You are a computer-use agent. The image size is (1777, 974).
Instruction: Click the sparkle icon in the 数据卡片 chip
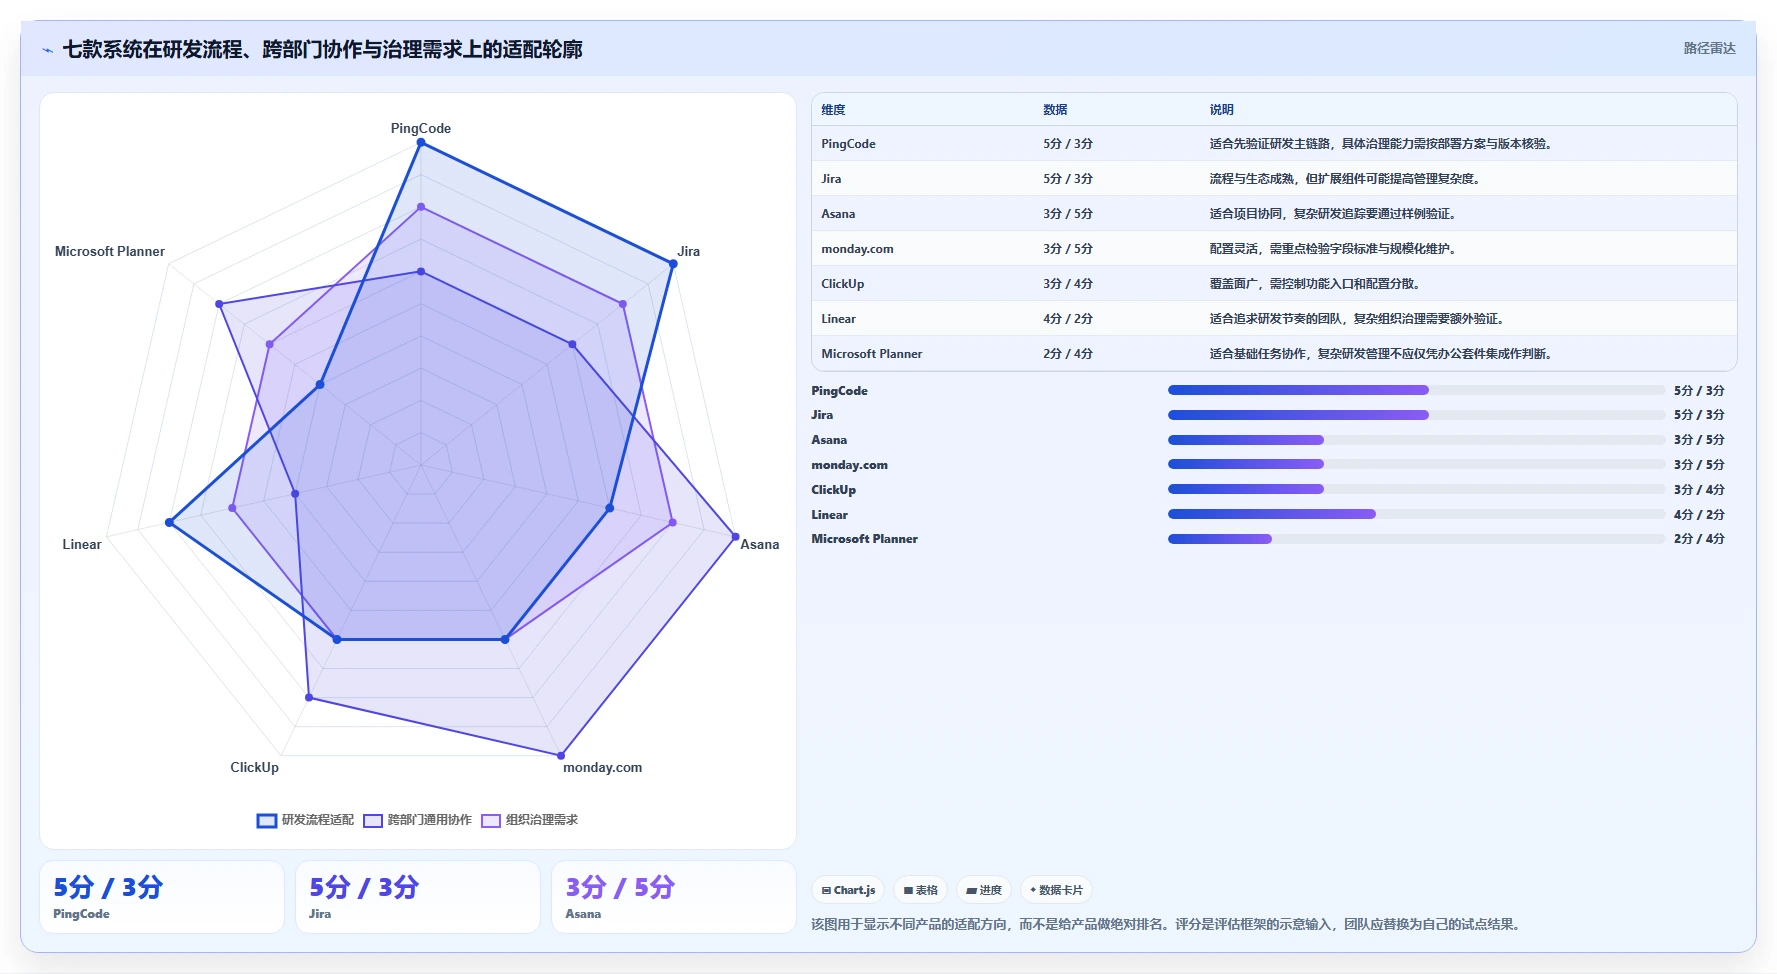click(x=1033, y=890)
